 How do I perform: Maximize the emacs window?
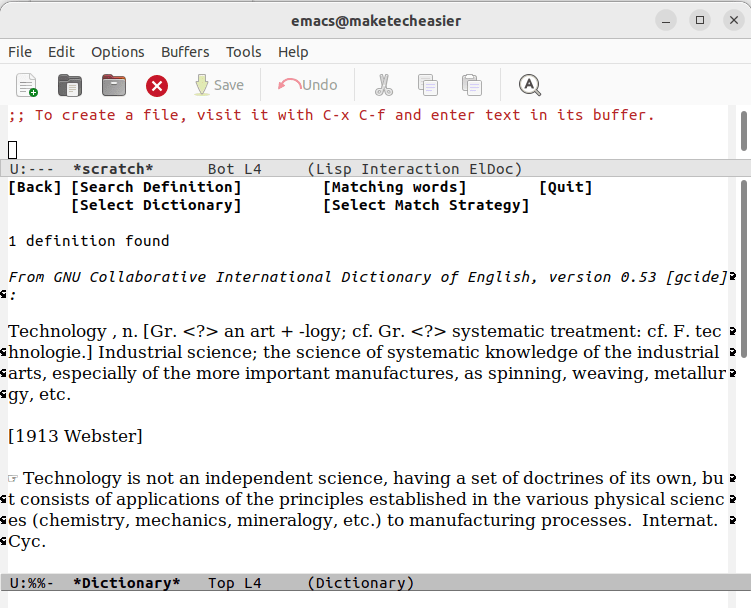pyautogui.click(x=700, y=20)
